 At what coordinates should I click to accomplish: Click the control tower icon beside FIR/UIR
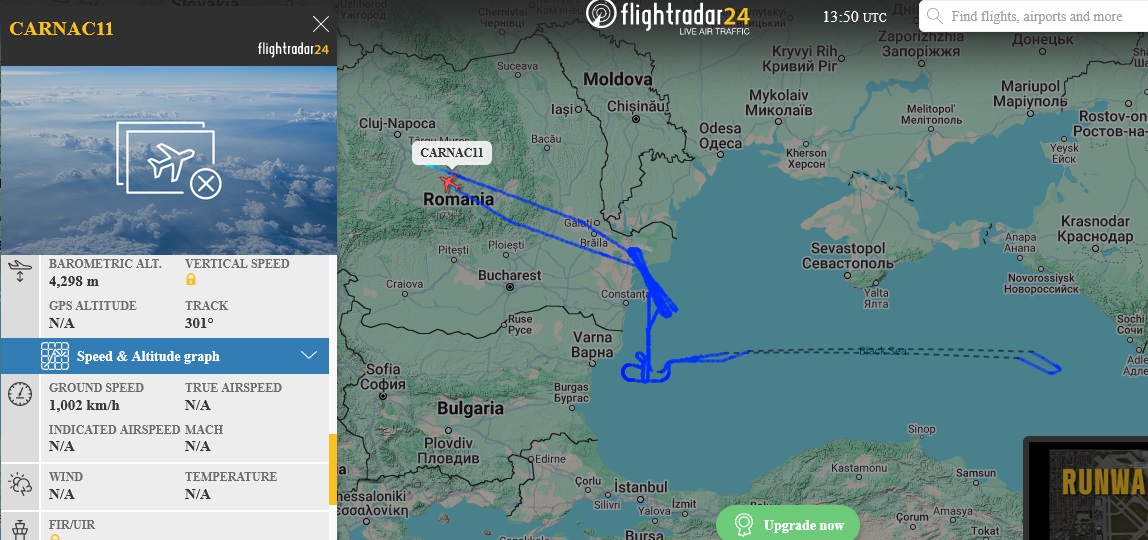click(x=20, y=528)
